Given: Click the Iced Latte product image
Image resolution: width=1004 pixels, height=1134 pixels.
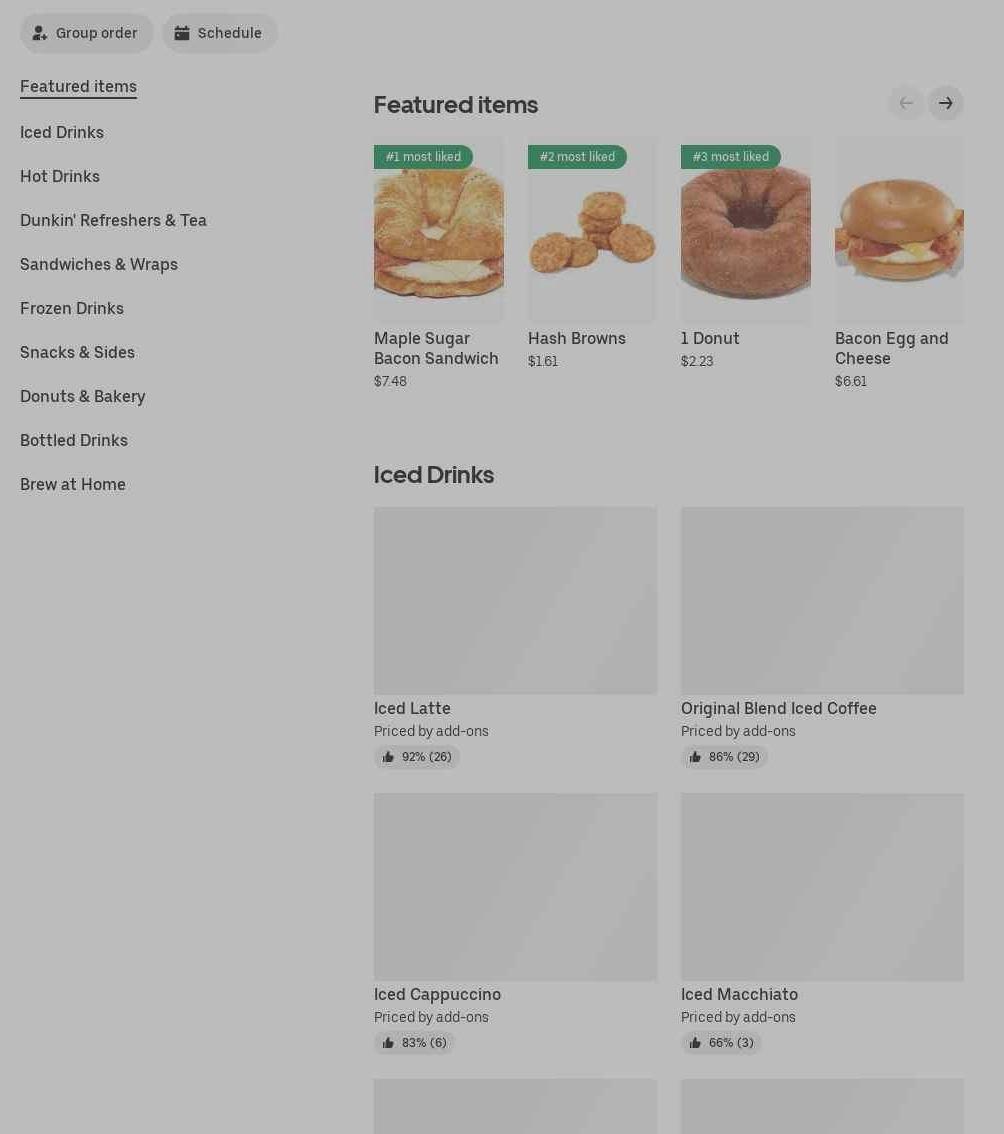Looking at the screenshot, I should point(516,600).
